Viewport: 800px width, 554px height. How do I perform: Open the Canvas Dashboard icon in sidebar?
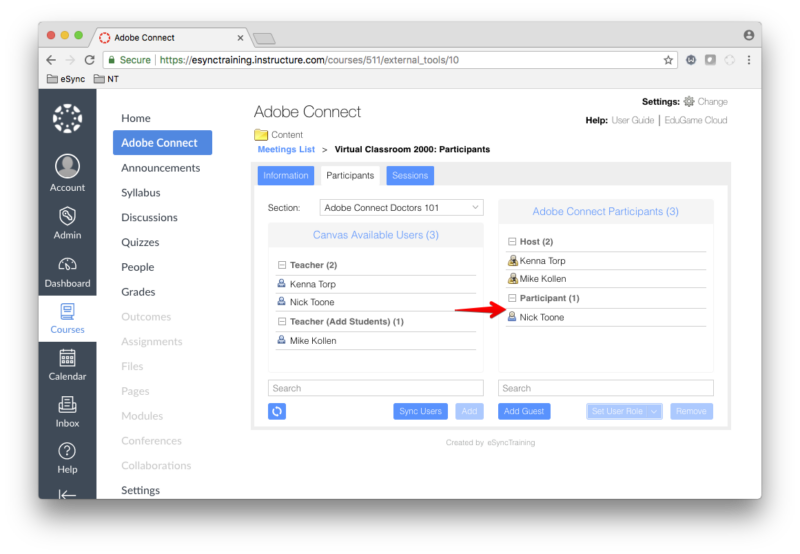tap(67, 266)
